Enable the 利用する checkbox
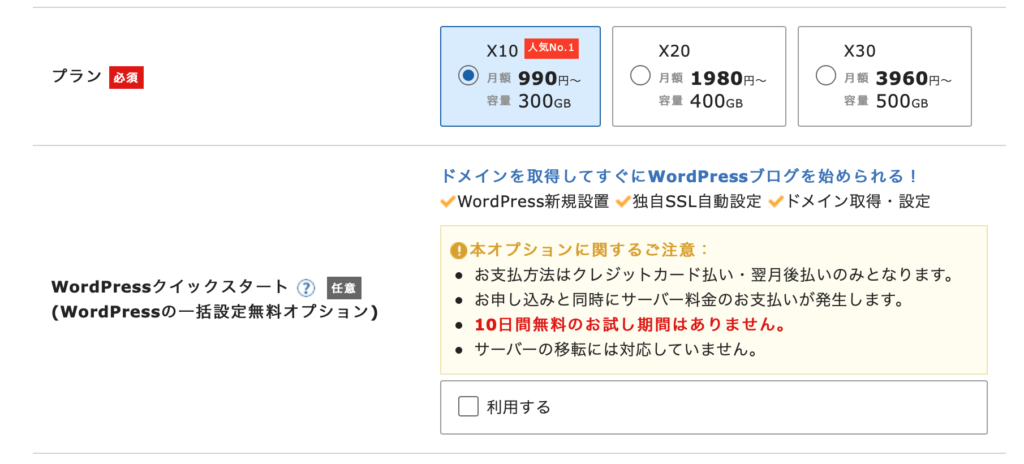Image resolution: width=1024 pixels, height=464 pixels. (x=468, y=407)
